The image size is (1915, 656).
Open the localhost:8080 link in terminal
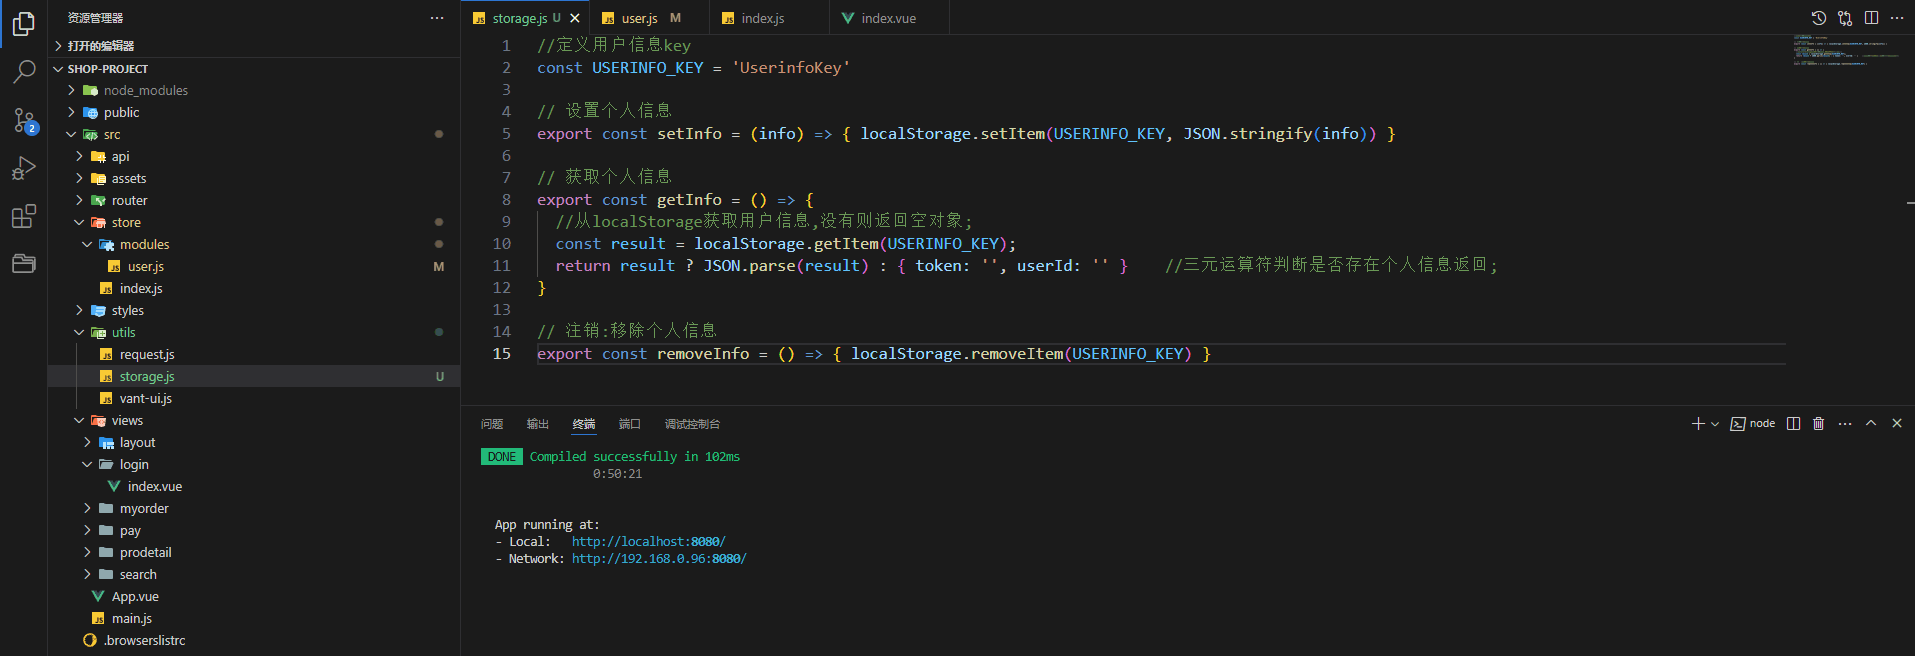(x=648, y=542)
